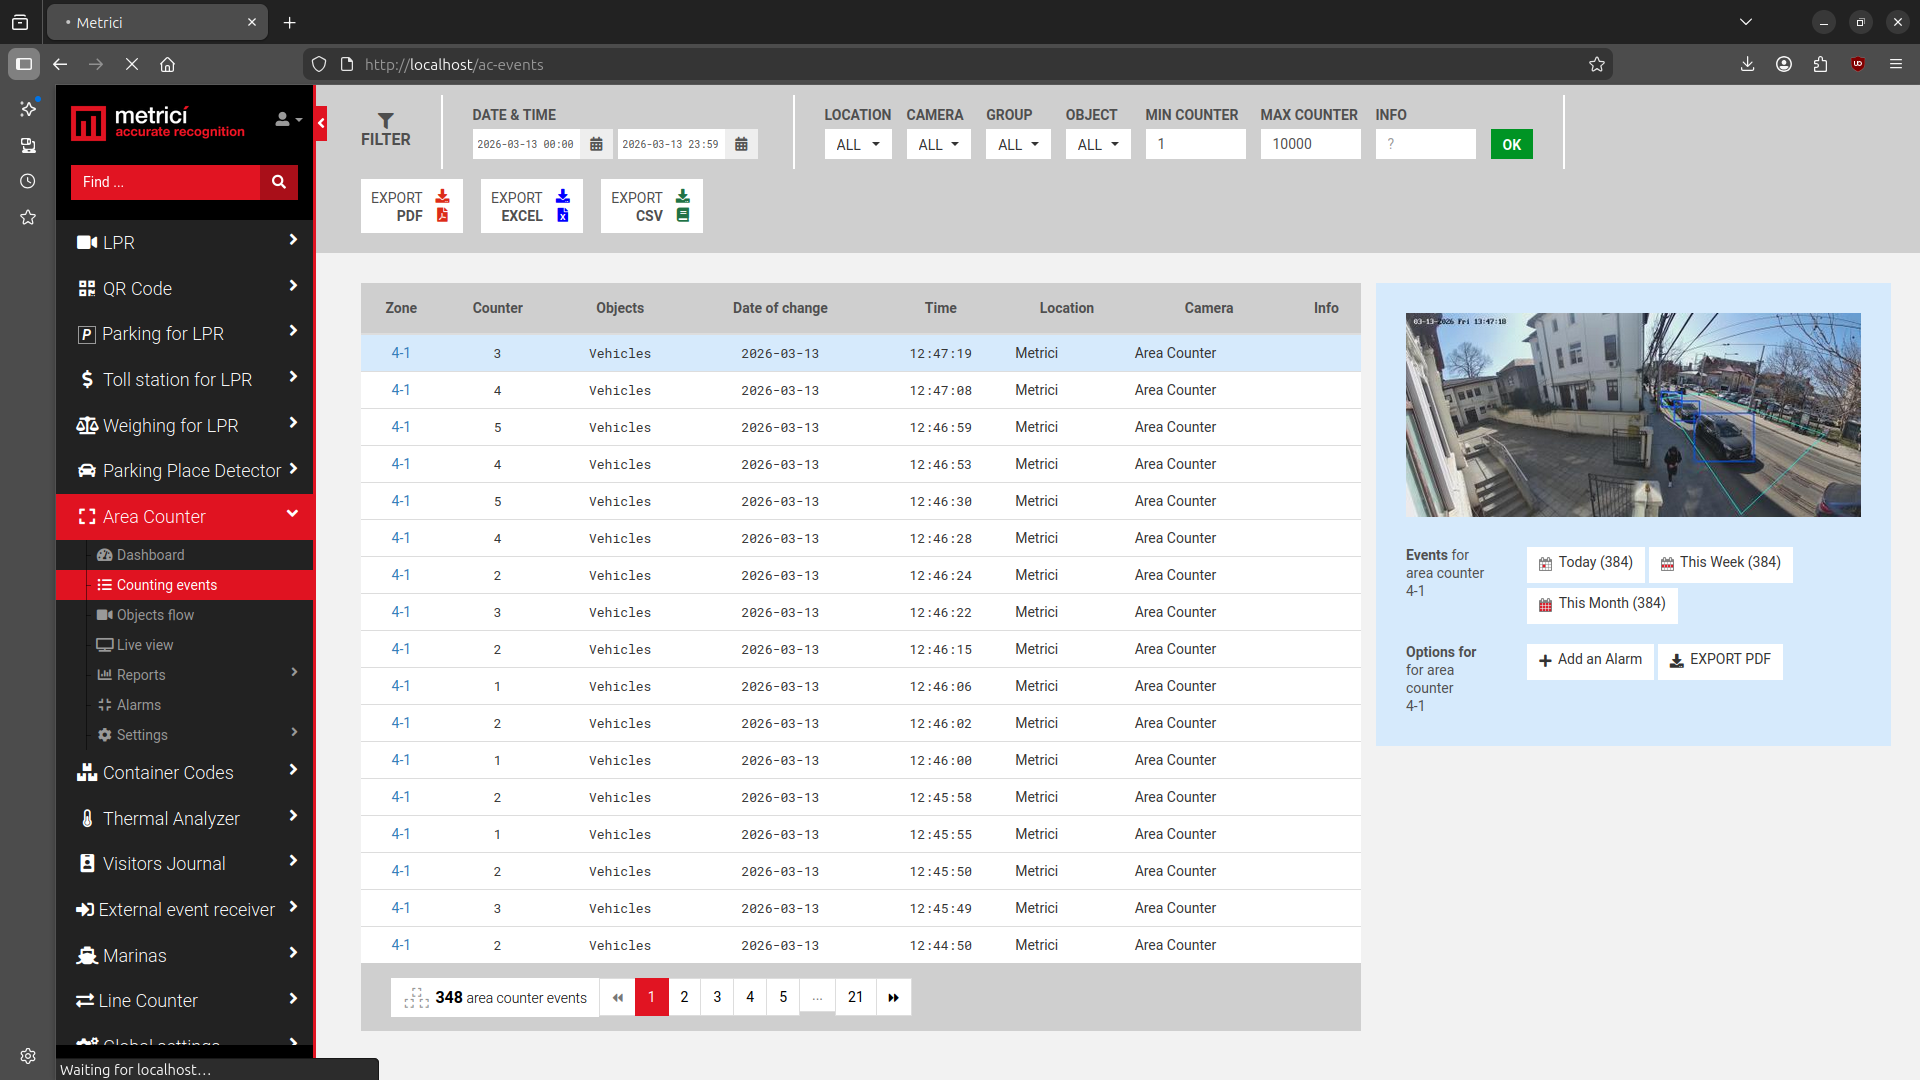Viewport: 1920px width, 1080px height.
Task: Expand the Line Counter menu
Action: 185,1000
